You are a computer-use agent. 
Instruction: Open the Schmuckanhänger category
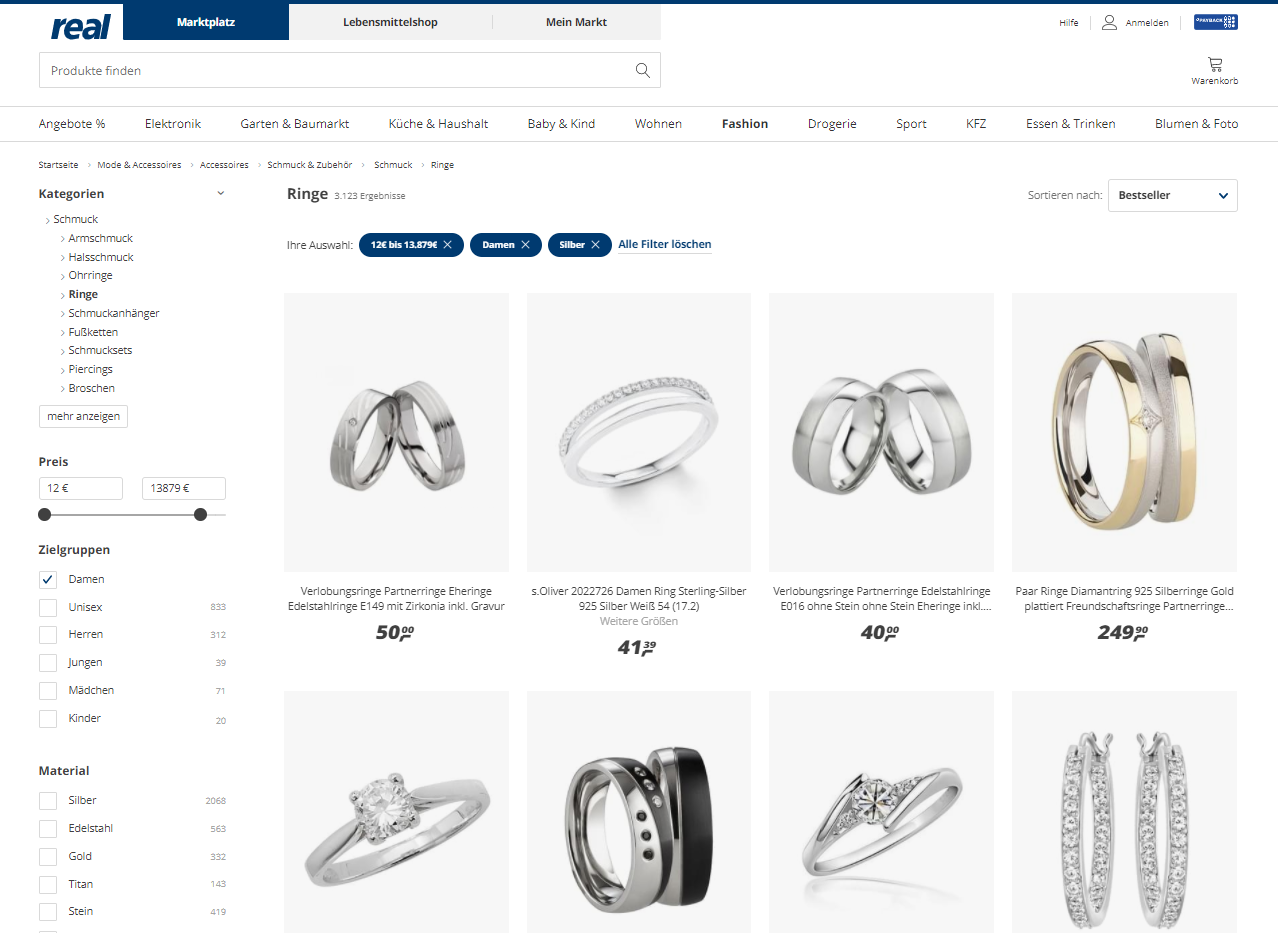[114, 313]
